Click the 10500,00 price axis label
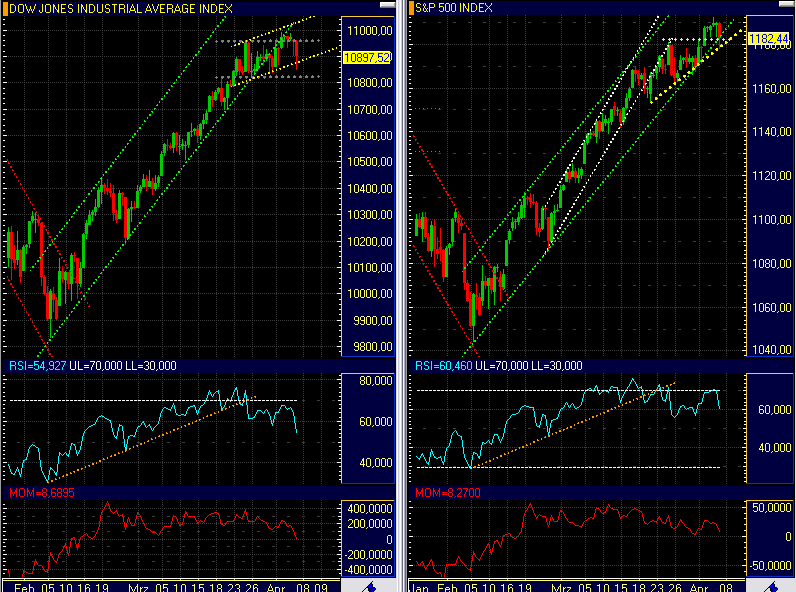The width and height of the screenshot is (796, 592). pyautogui.click(x=370, y=161)
